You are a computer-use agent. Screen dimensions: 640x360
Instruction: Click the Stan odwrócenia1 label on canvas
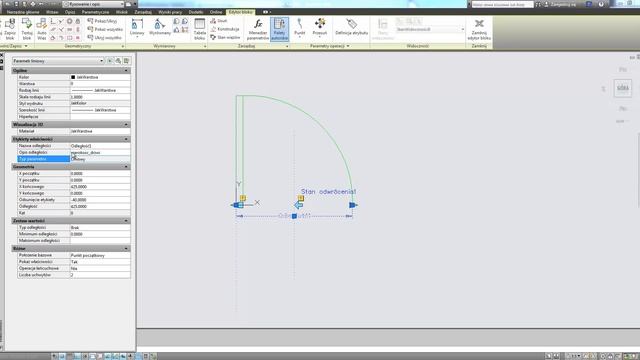click(329, 191)
